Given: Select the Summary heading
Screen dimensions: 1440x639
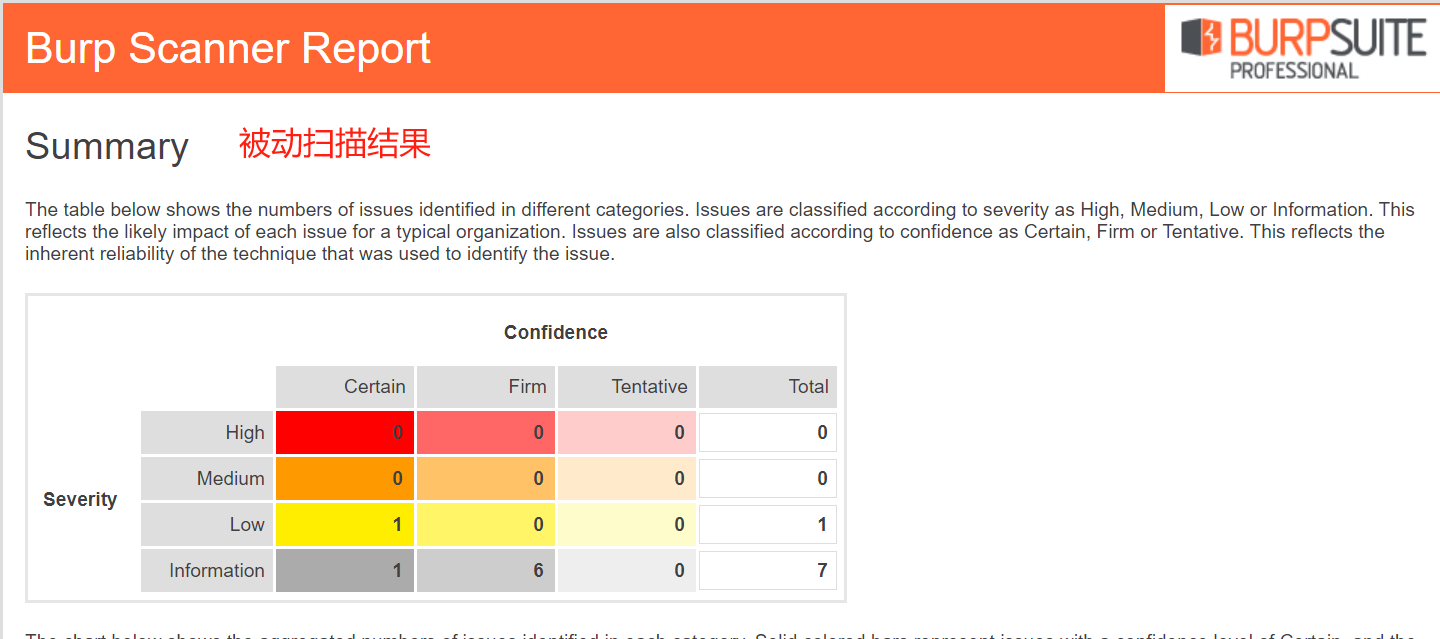Looking at the screenshot, I should click(x=107, y=147).
